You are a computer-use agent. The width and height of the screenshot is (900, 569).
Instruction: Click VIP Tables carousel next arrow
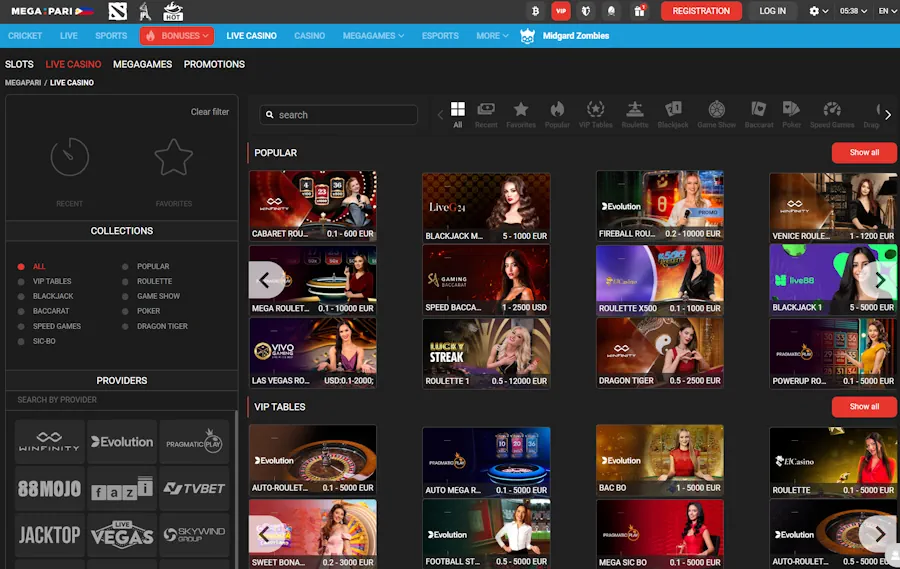tap(878, 534)
